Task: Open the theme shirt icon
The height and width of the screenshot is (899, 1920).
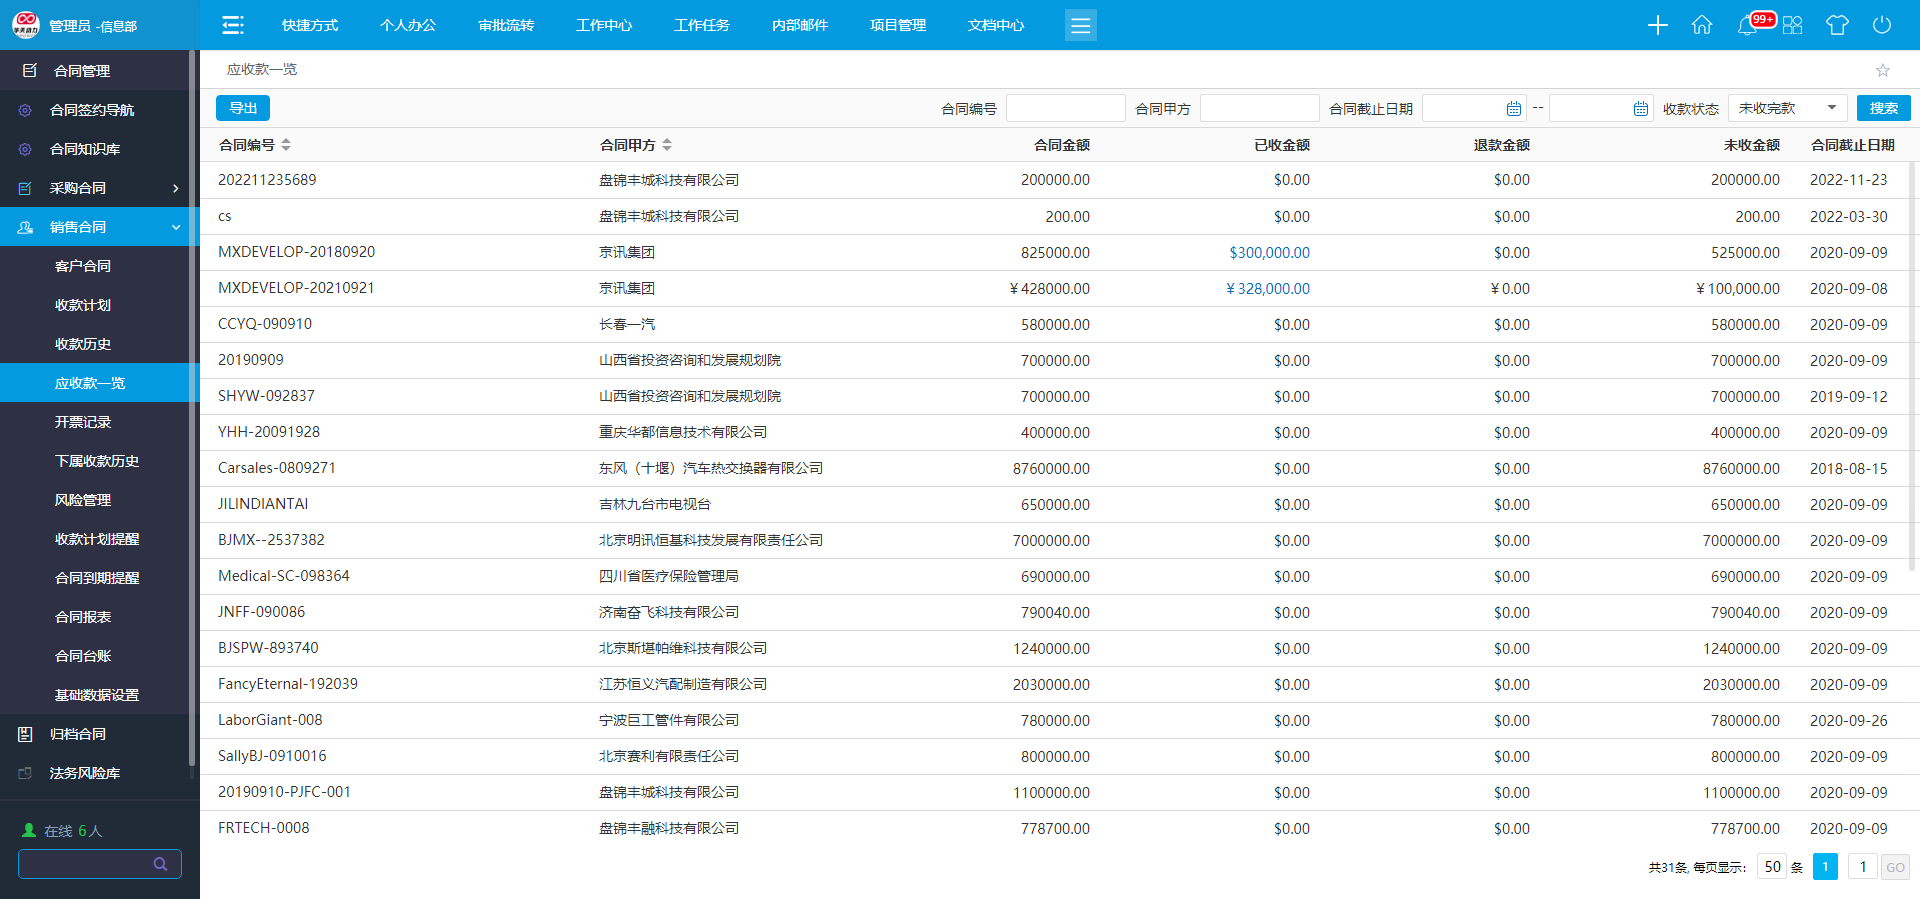Action: (1837, 25)
